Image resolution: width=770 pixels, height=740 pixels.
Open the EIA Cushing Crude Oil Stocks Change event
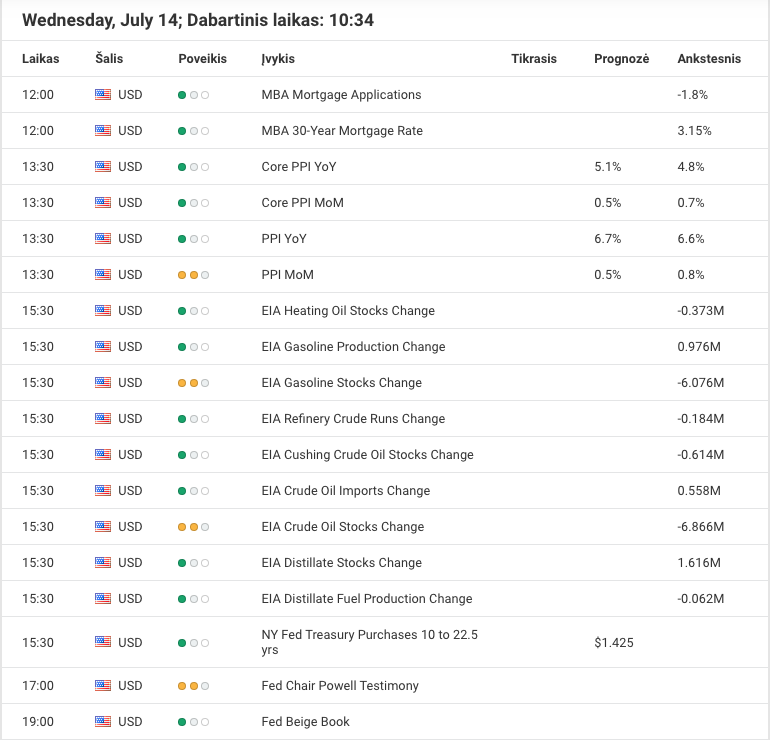[x=367, y=455]
